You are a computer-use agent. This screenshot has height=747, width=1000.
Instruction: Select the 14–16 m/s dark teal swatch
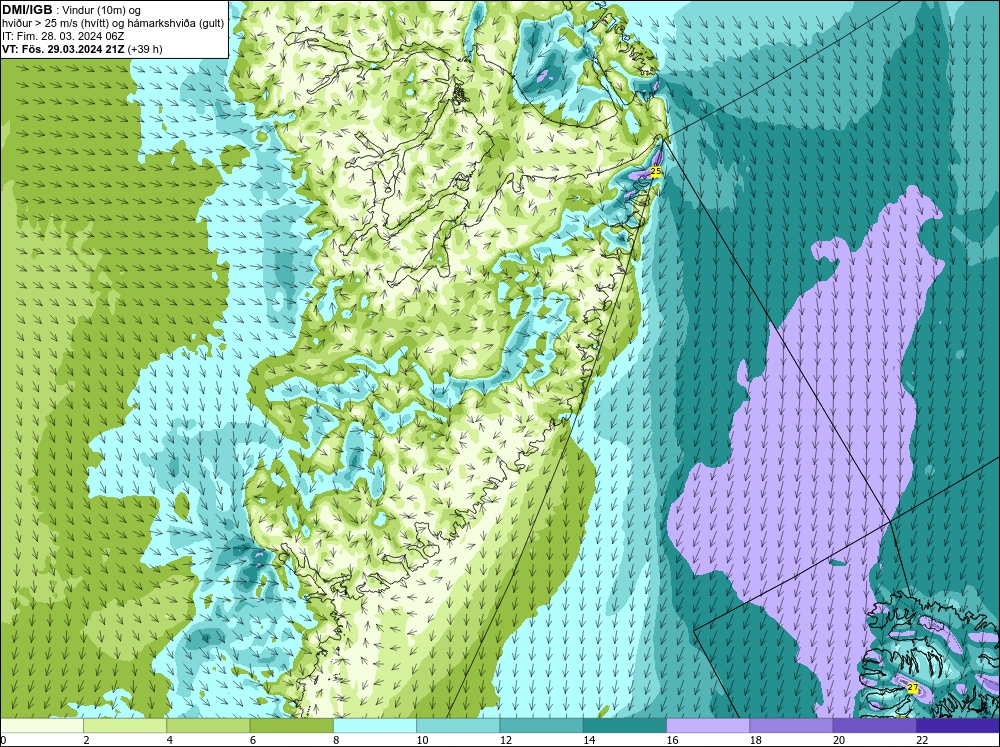625,725
